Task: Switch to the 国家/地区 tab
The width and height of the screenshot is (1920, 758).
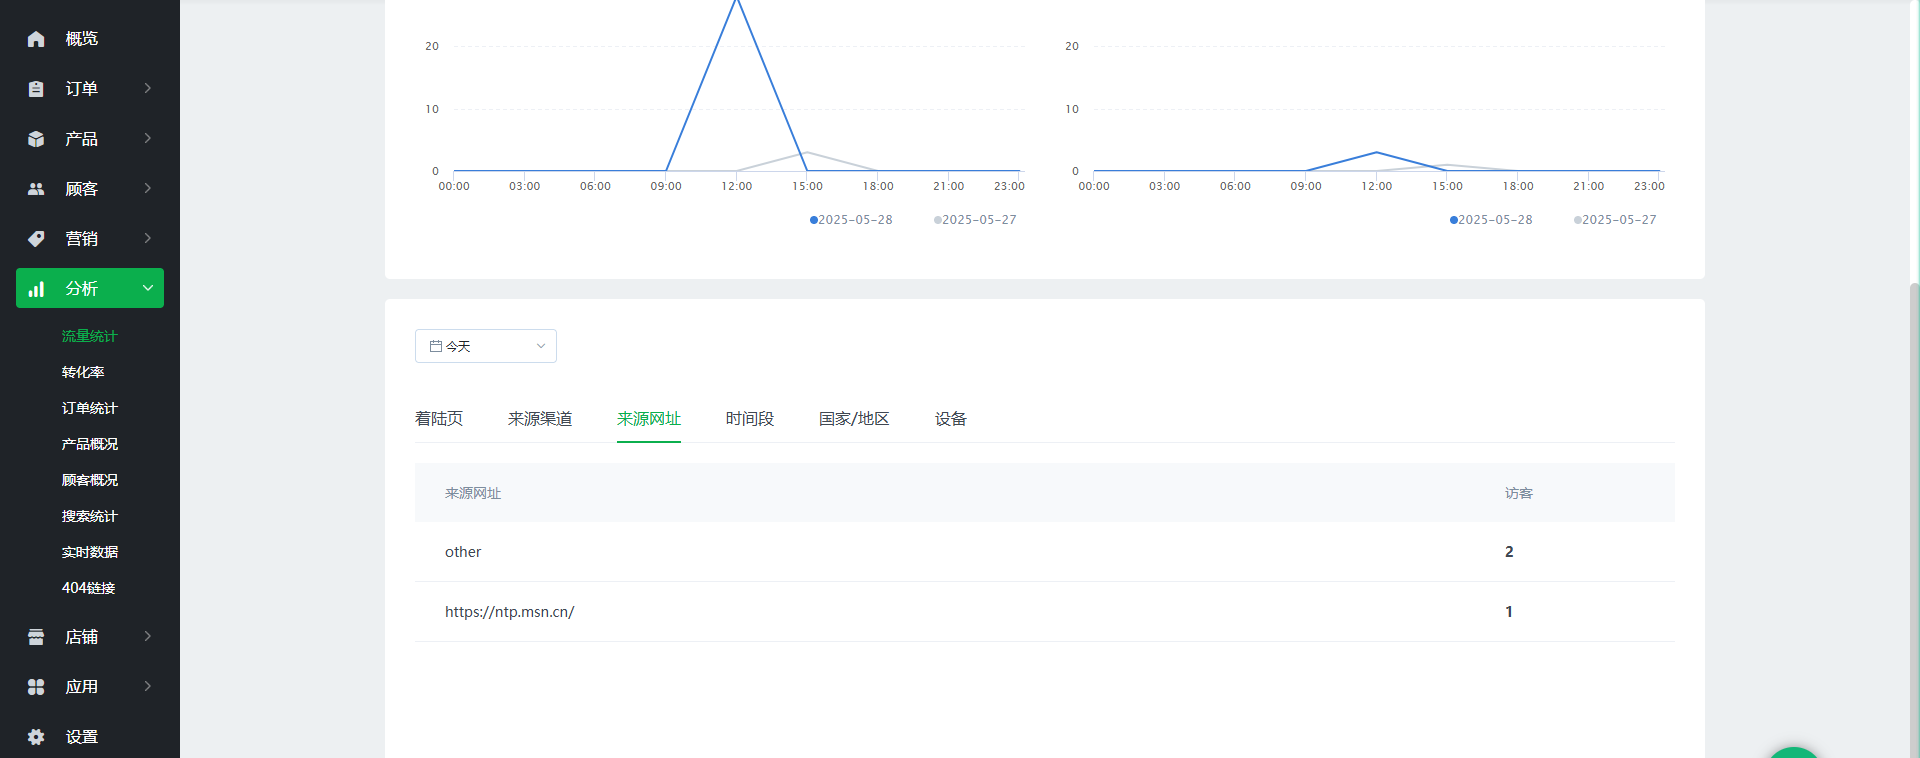Action: pyautogui.click(x=854, y=419)
